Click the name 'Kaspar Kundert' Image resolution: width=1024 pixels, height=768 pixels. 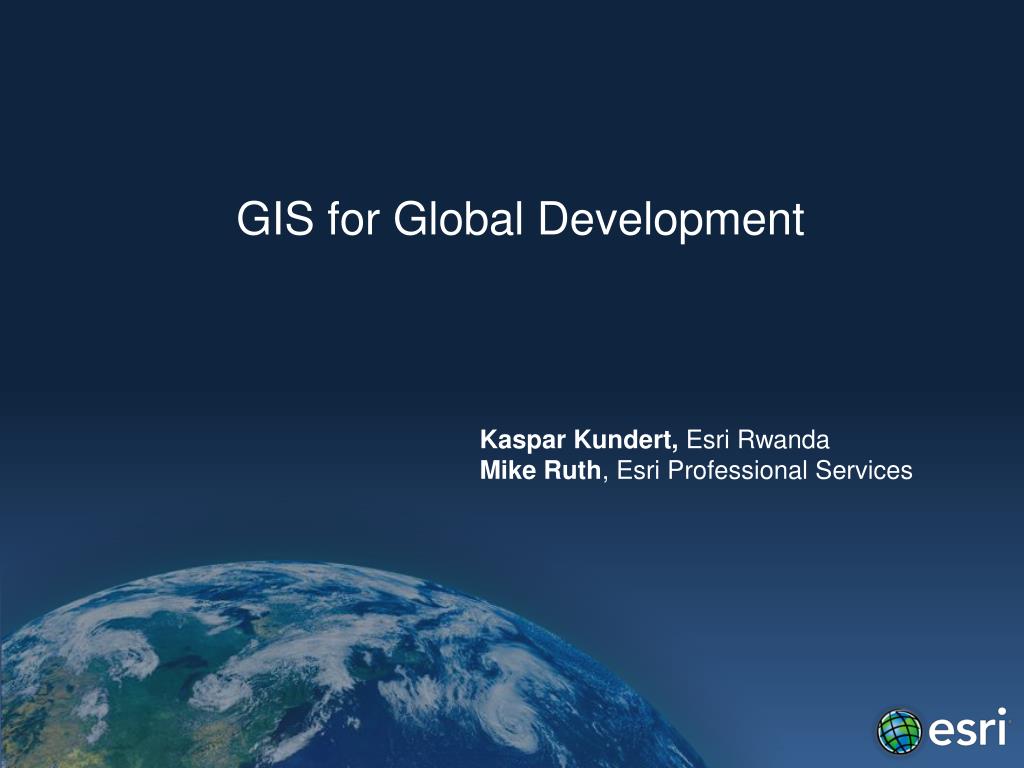click(x=577, y=440)
